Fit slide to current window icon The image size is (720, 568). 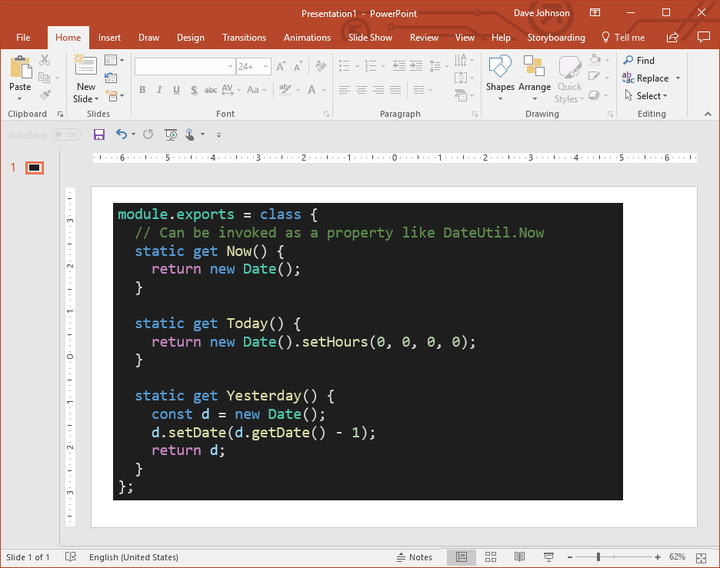click(700, 557)
